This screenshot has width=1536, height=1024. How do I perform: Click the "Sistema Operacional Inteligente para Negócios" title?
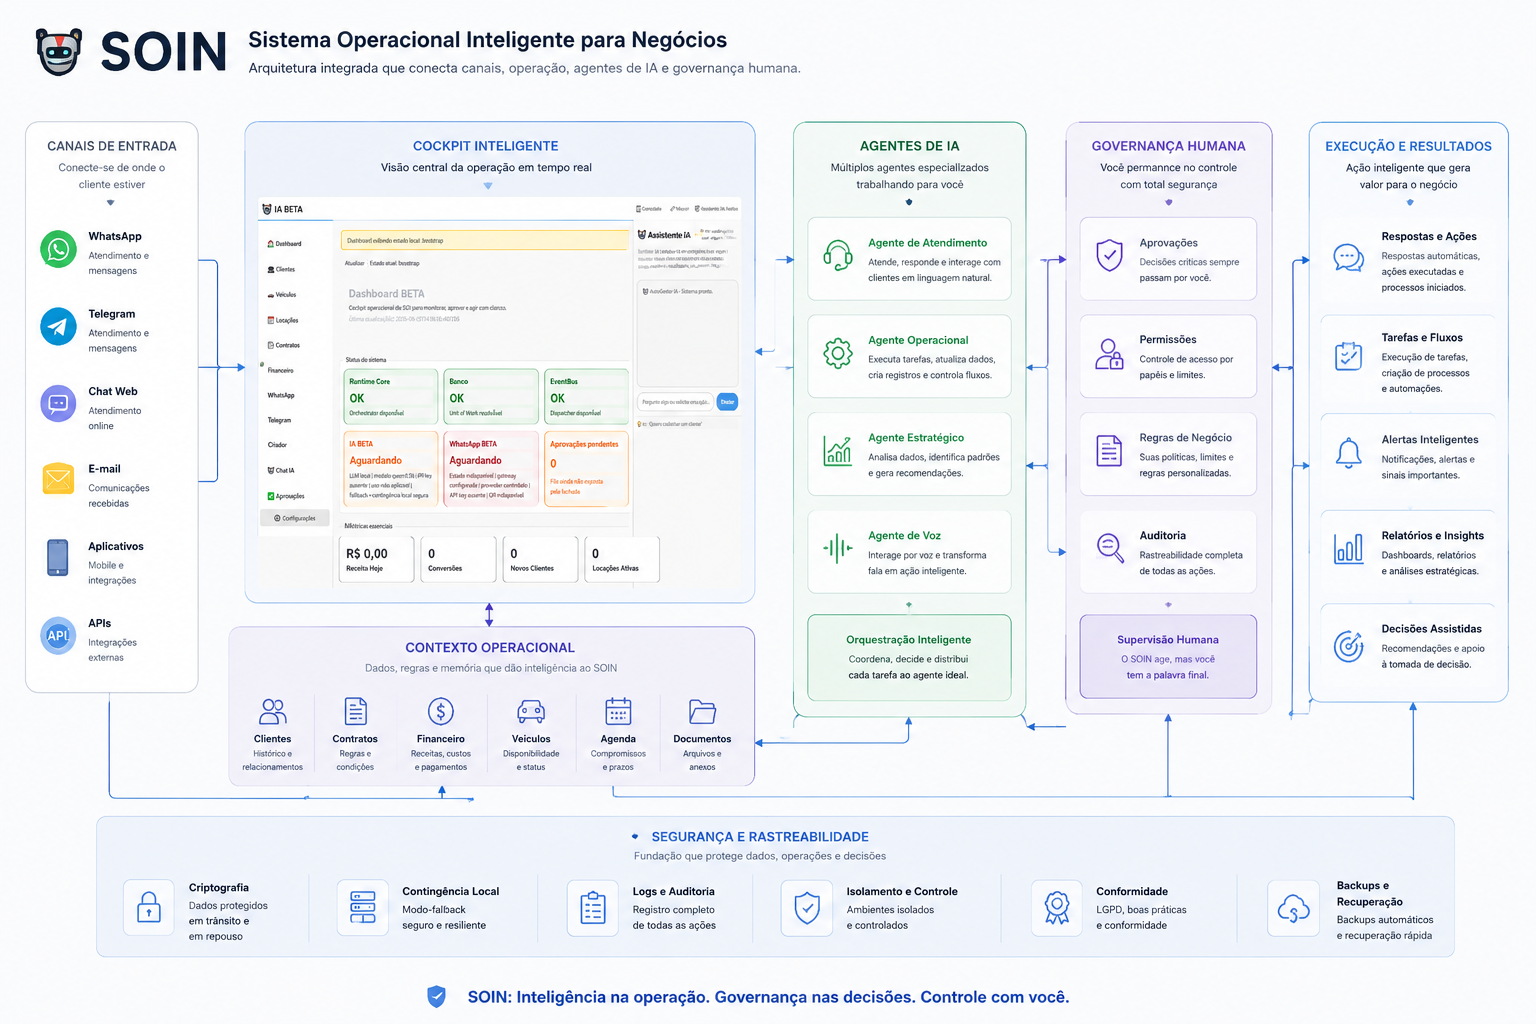coord(488,40)
